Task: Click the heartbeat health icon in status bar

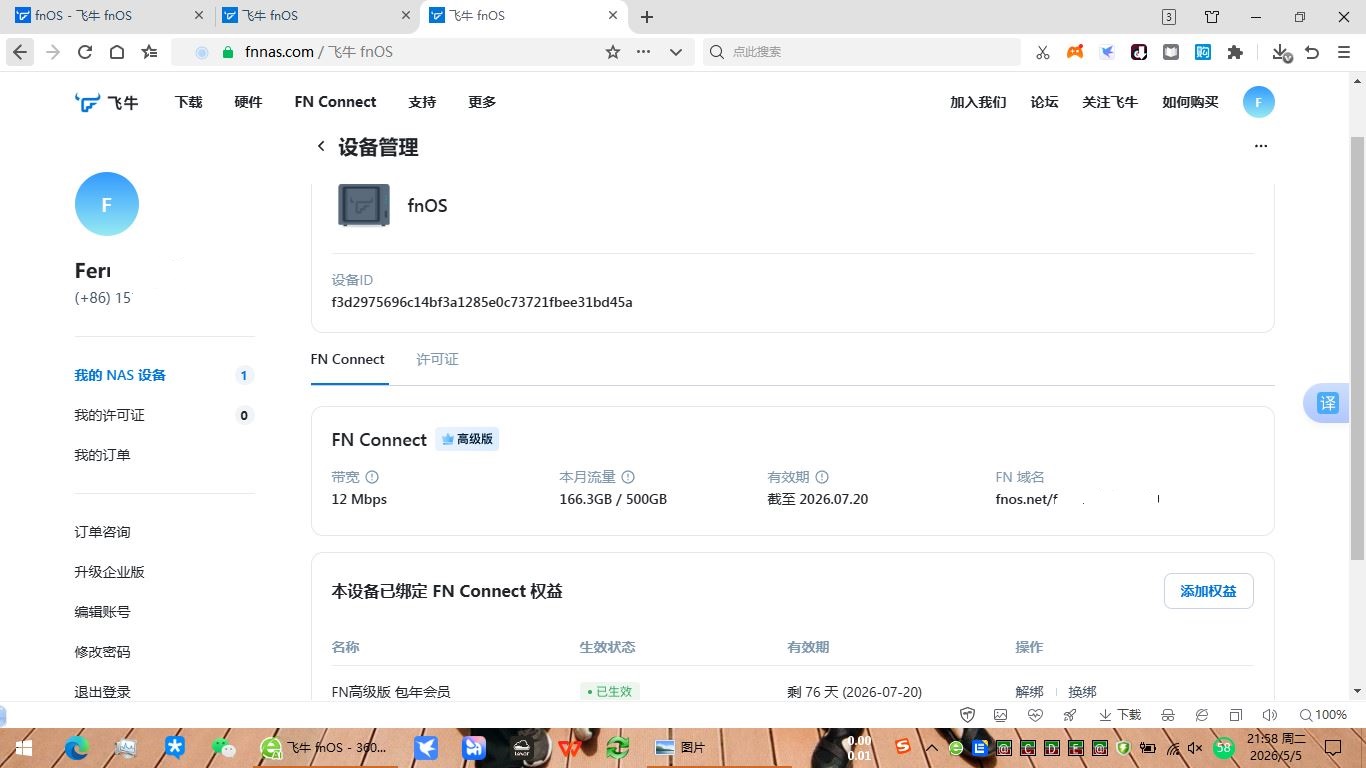Action: 1035,715
